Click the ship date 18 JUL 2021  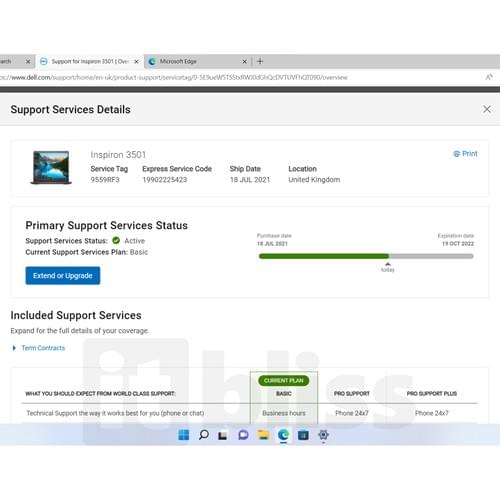click(250, 180)
